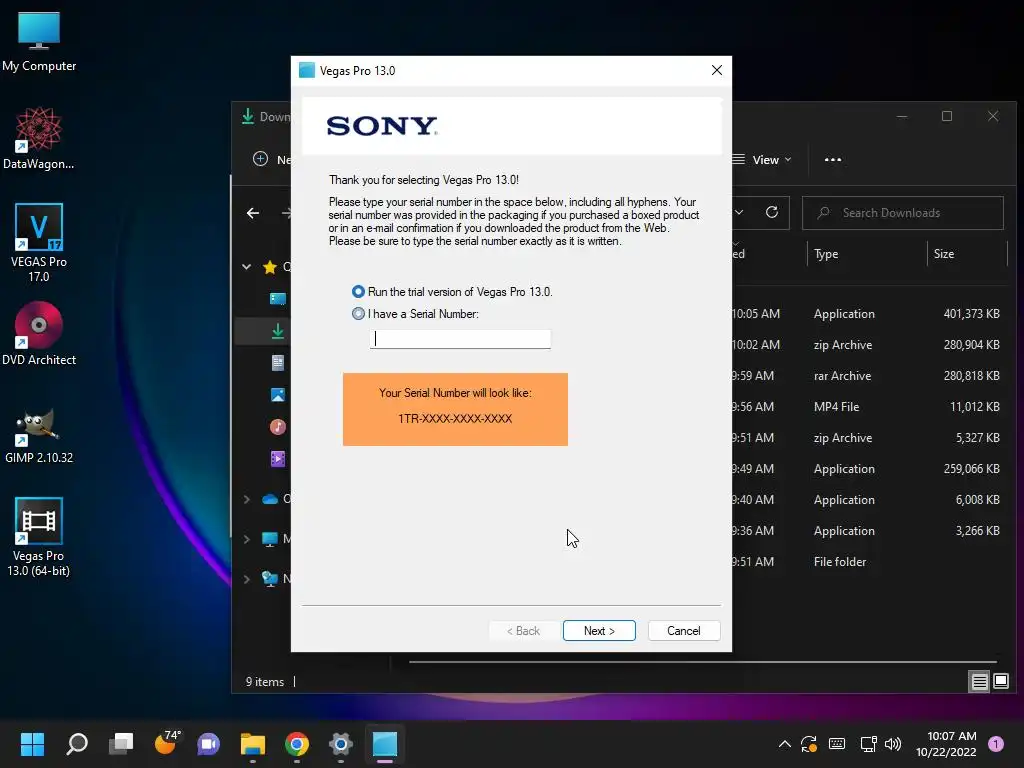Expand This PC tree node
The height and width of the screenshot is (768, 1024).
247,539
